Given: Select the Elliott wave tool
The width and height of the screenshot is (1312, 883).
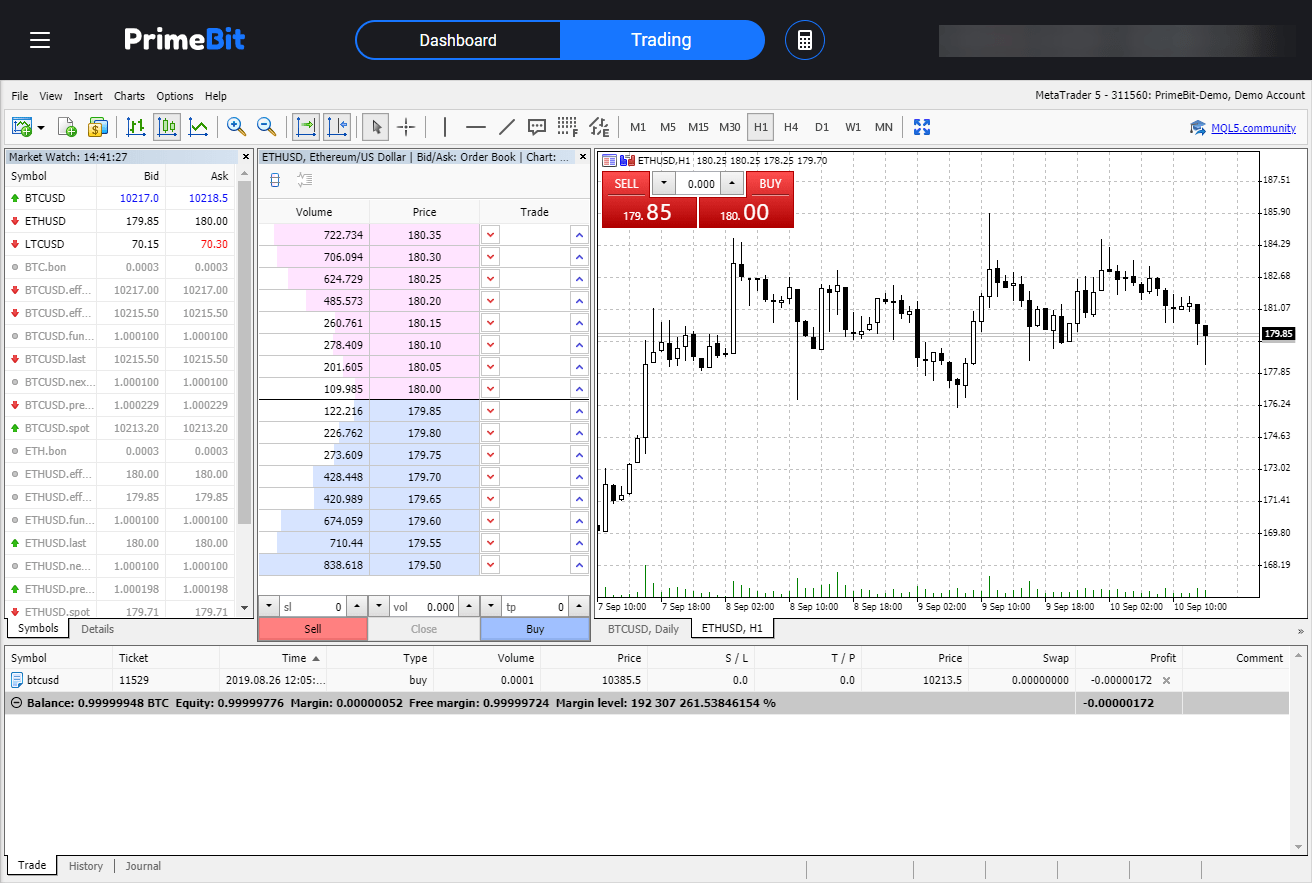Looking at the screenshot, I should click(x=599, y=127).
